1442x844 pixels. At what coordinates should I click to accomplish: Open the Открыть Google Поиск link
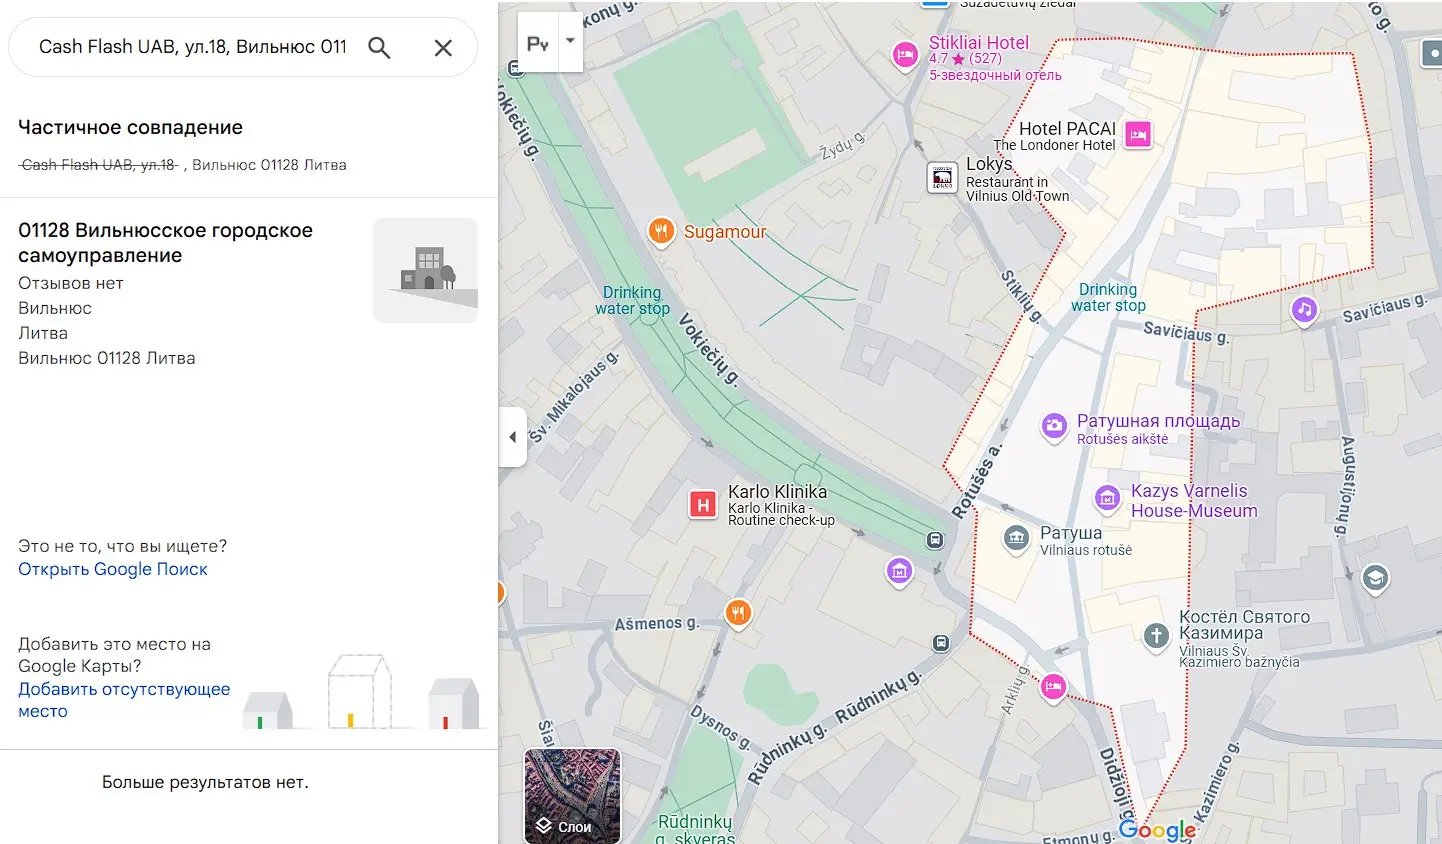tap(113, 569)
